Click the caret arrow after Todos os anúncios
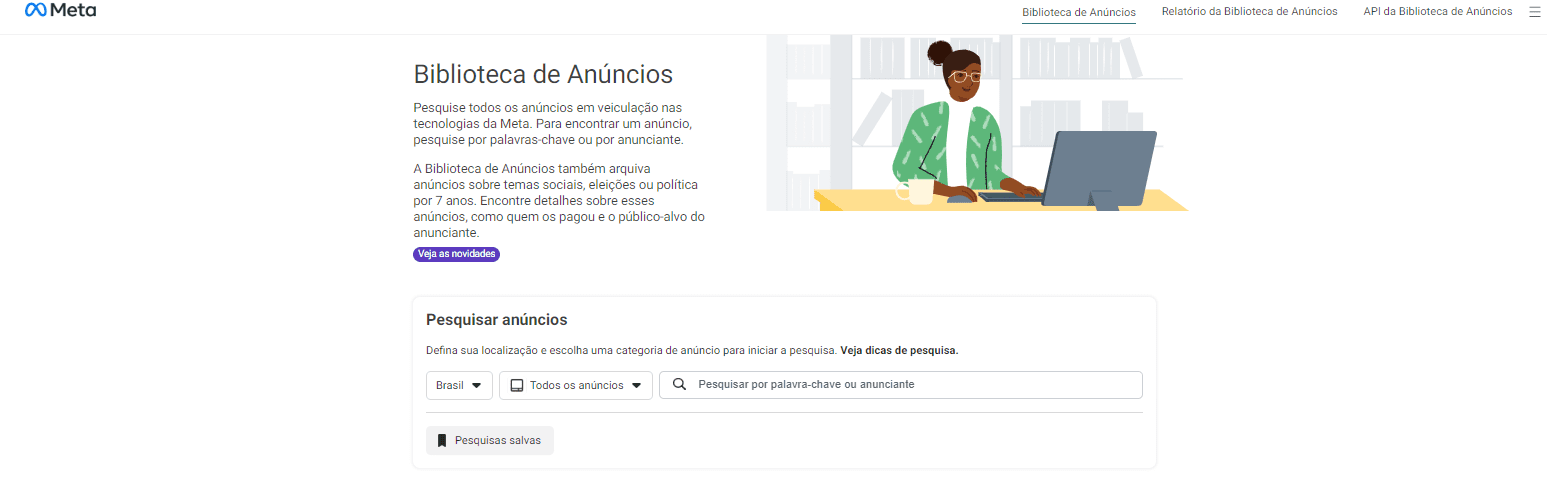The image size is (1547, 479). 636,386
